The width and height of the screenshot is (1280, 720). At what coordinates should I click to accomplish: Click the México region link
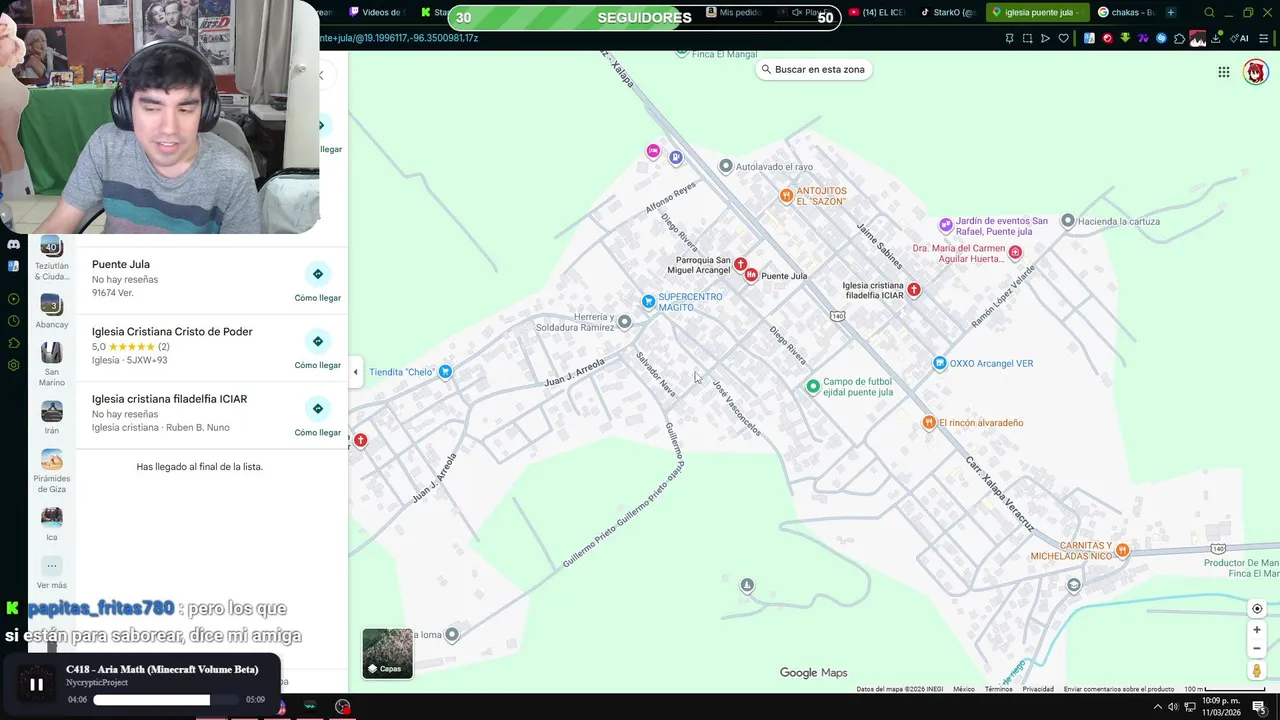pos(964,689)
